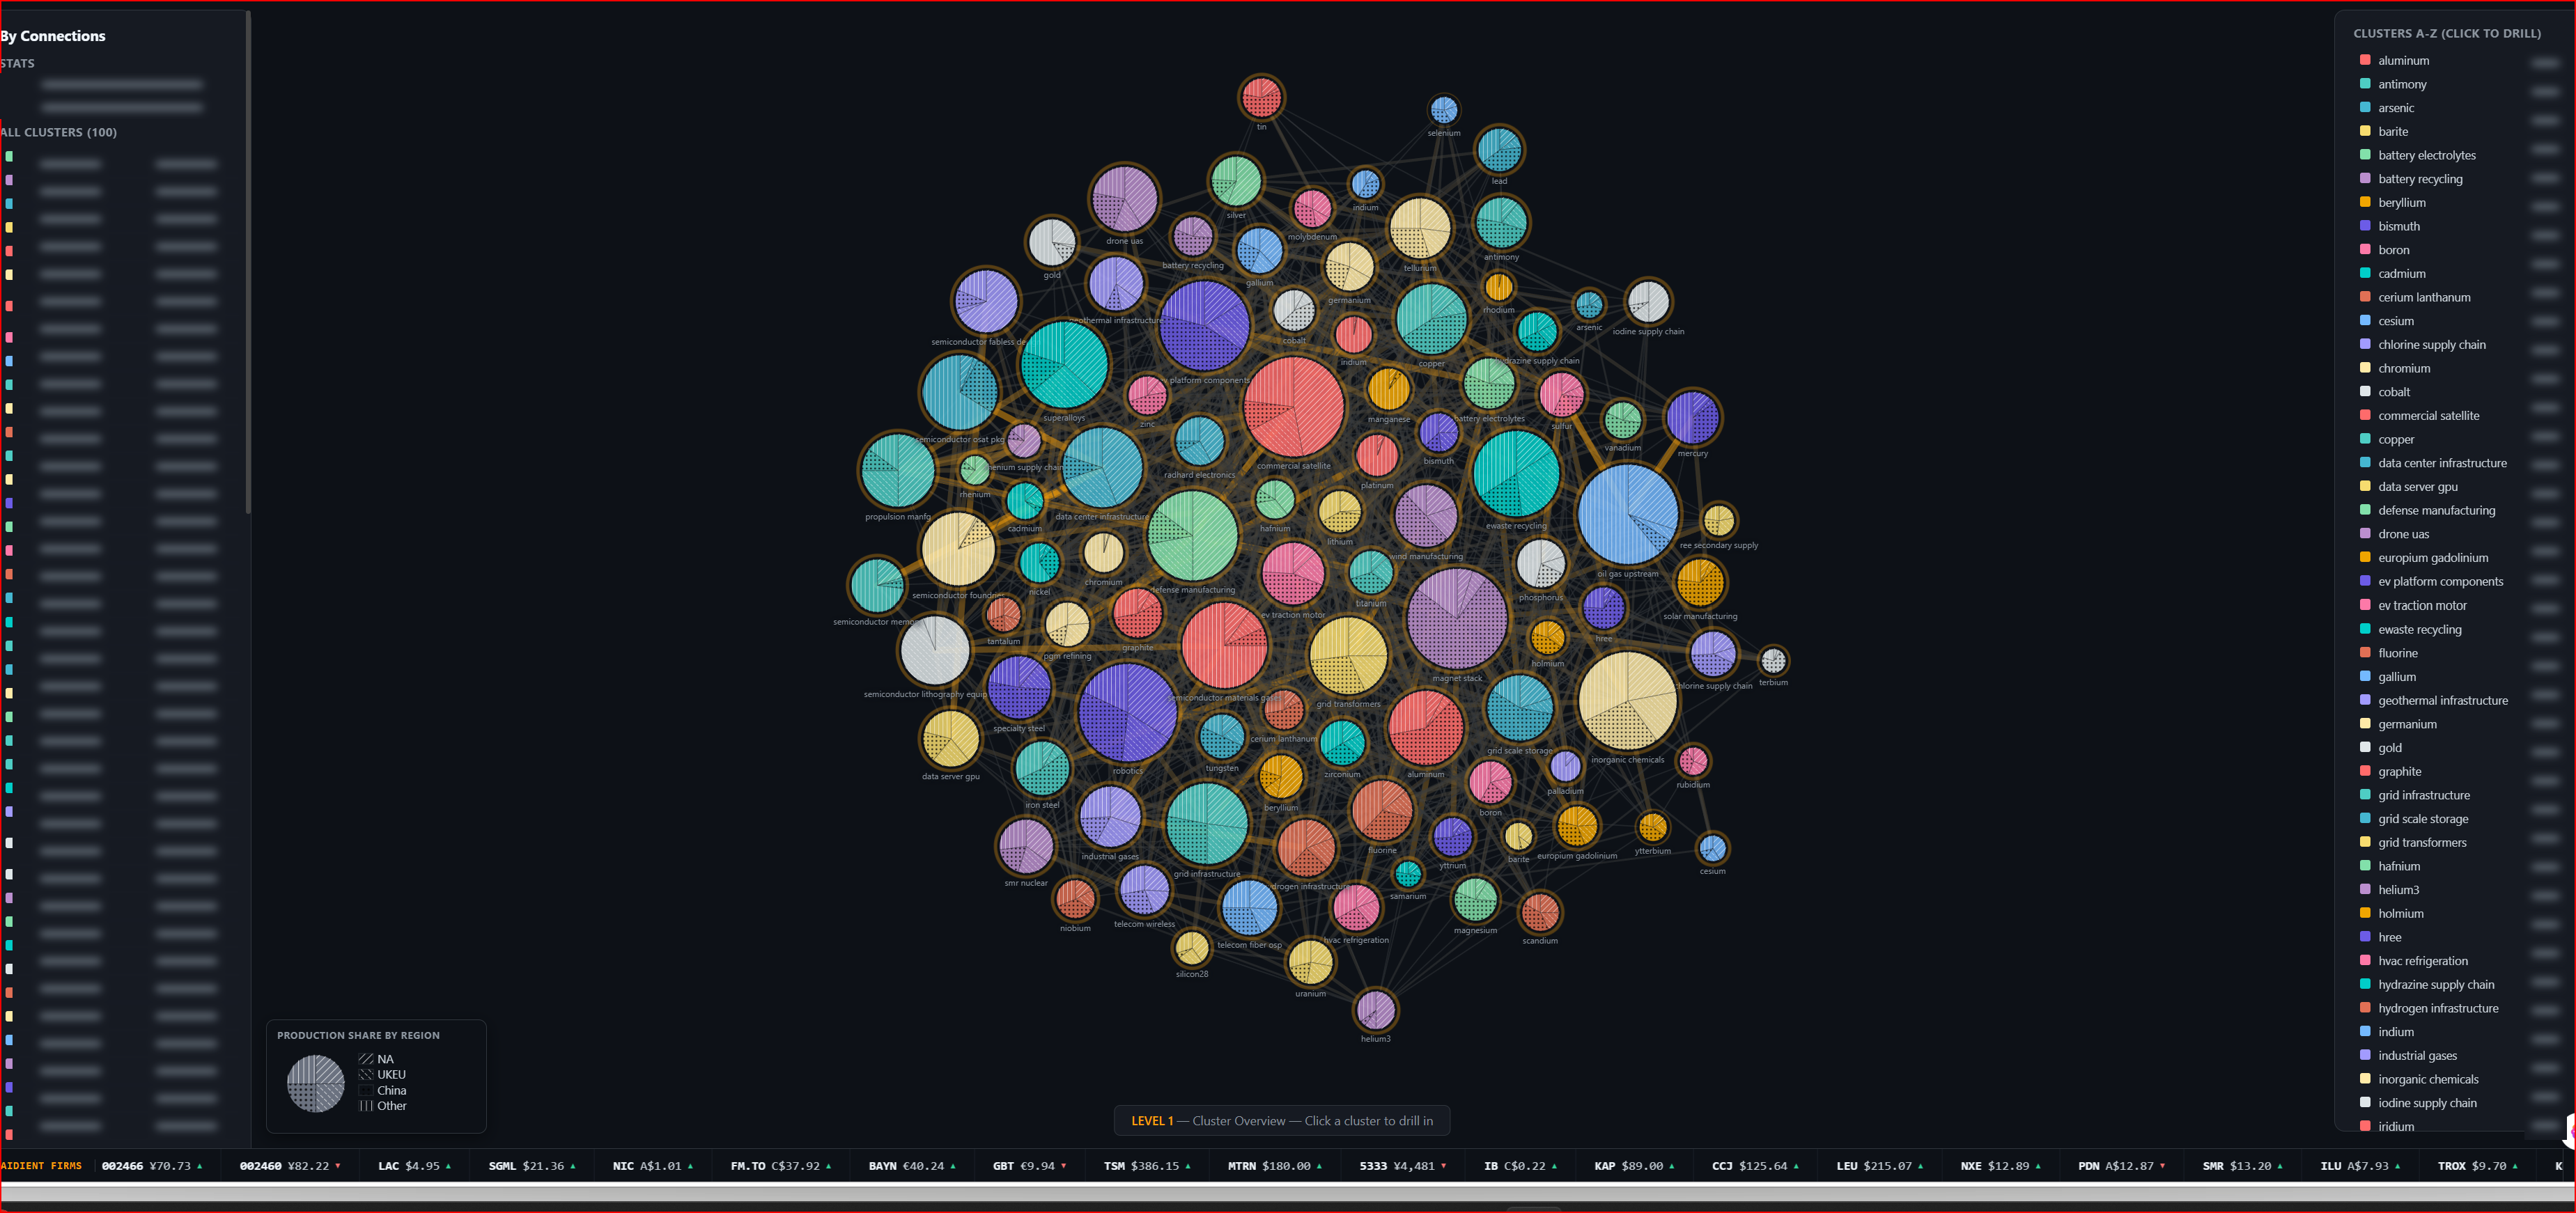2576x1213 pixels.
Task: Open the inorganic chemicals cluster node
Action: [1628, 701]
